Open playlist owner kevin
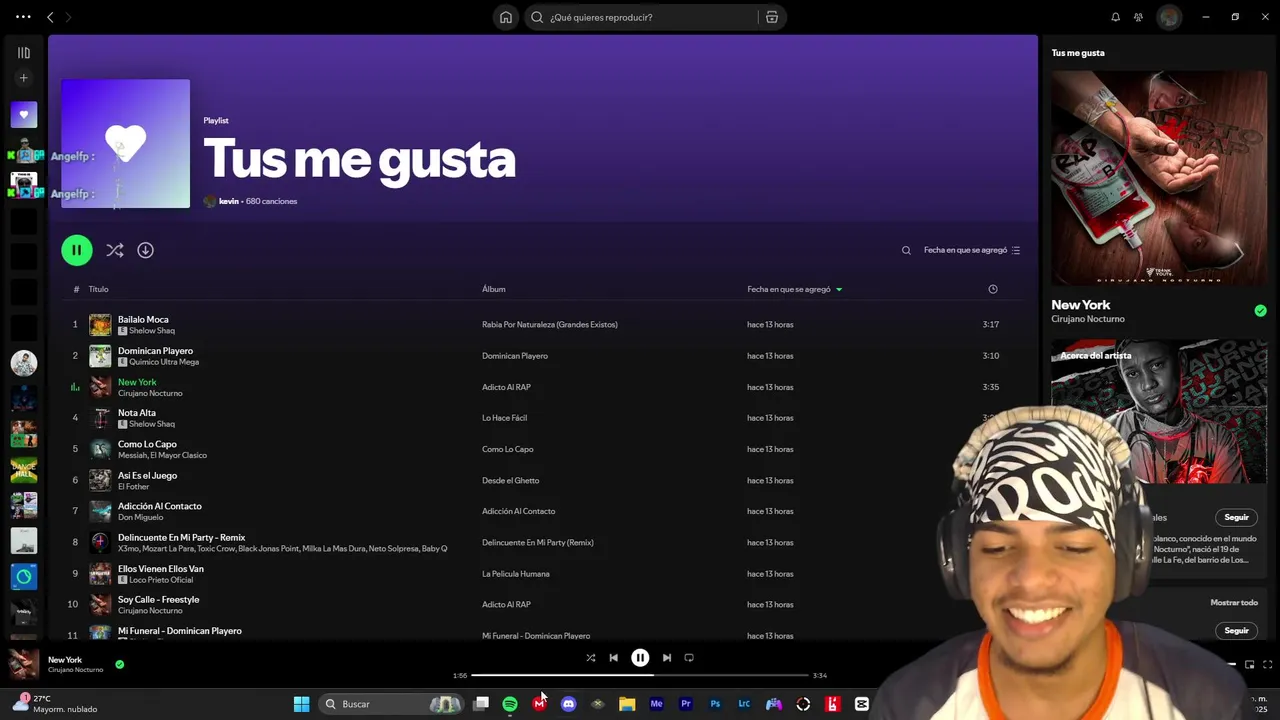This screenshot has height=720, width=1280. click(229, 201)
